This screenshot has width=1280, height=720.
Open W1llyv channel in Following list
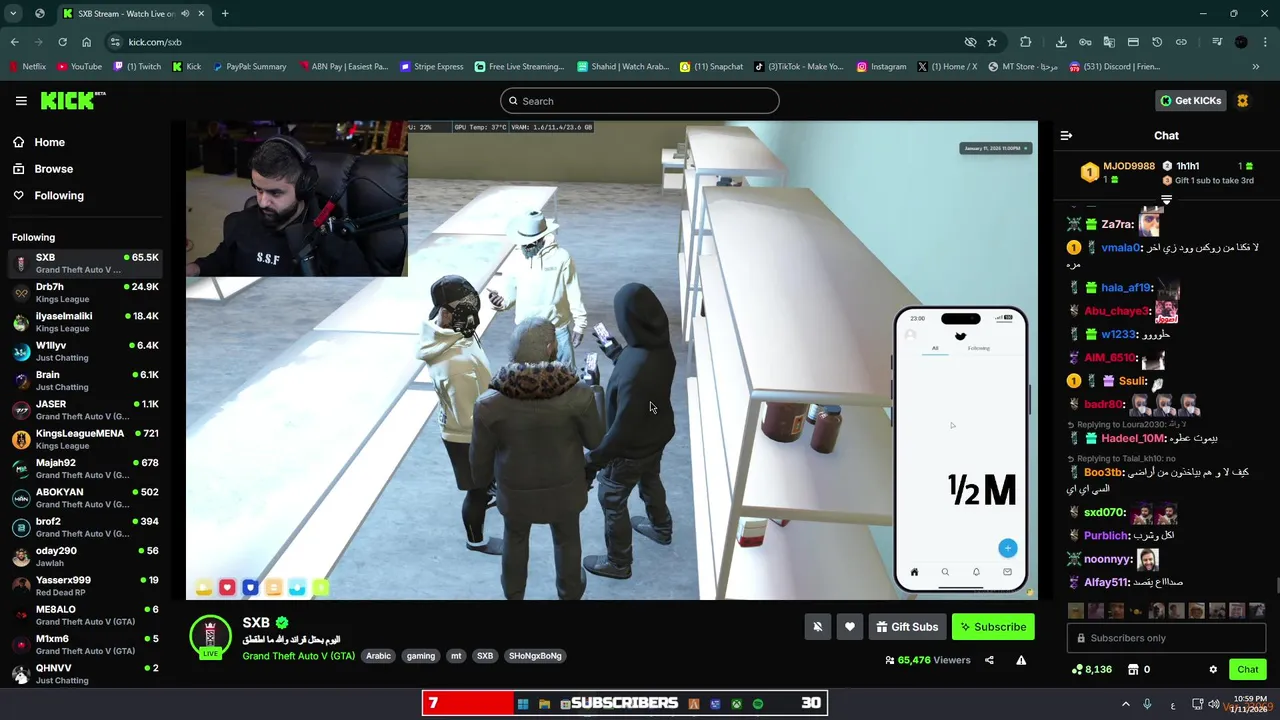tap(85, 351)
